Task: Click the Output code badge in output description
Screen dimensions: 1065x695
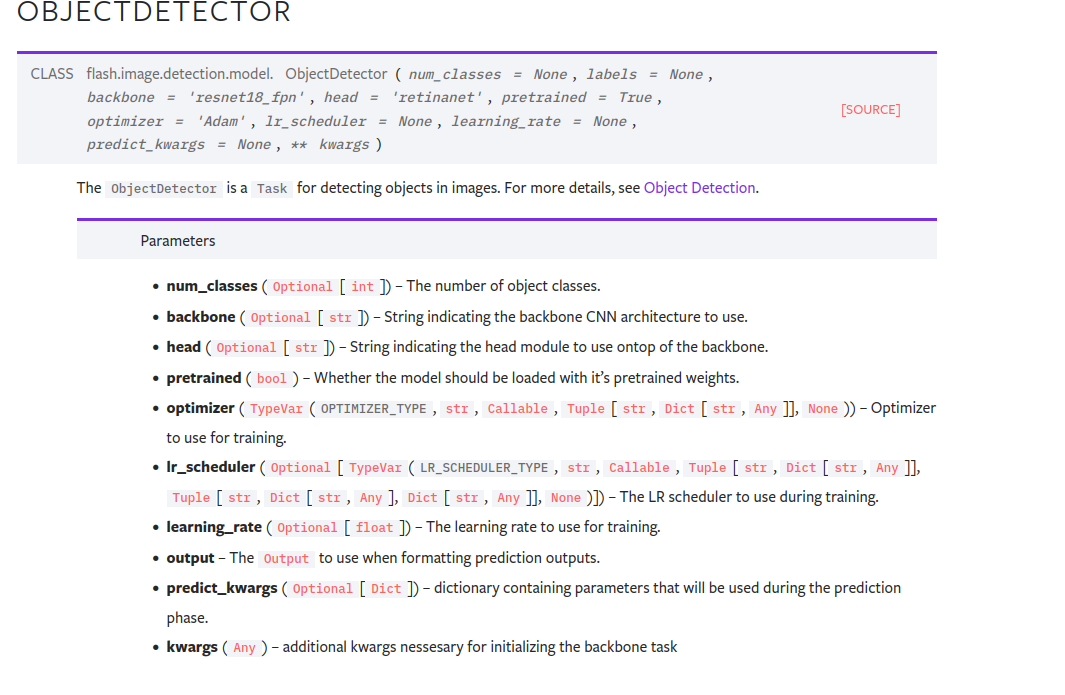Action: [x=286, y=559]
